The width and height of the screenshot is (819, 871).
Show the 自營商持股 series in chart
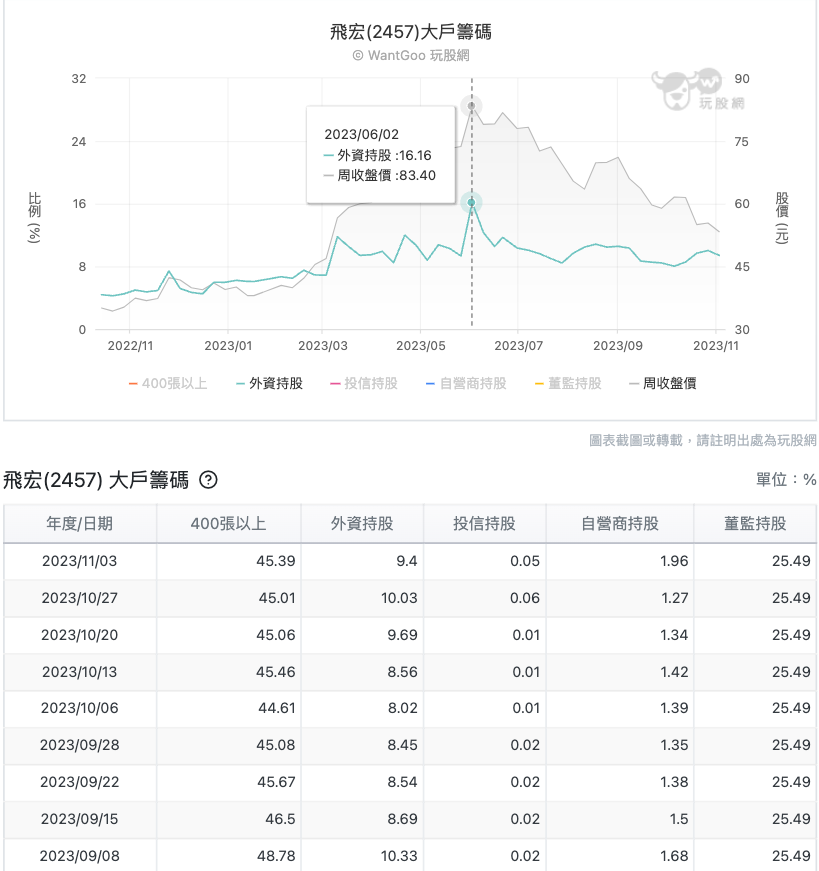point(465,383)
